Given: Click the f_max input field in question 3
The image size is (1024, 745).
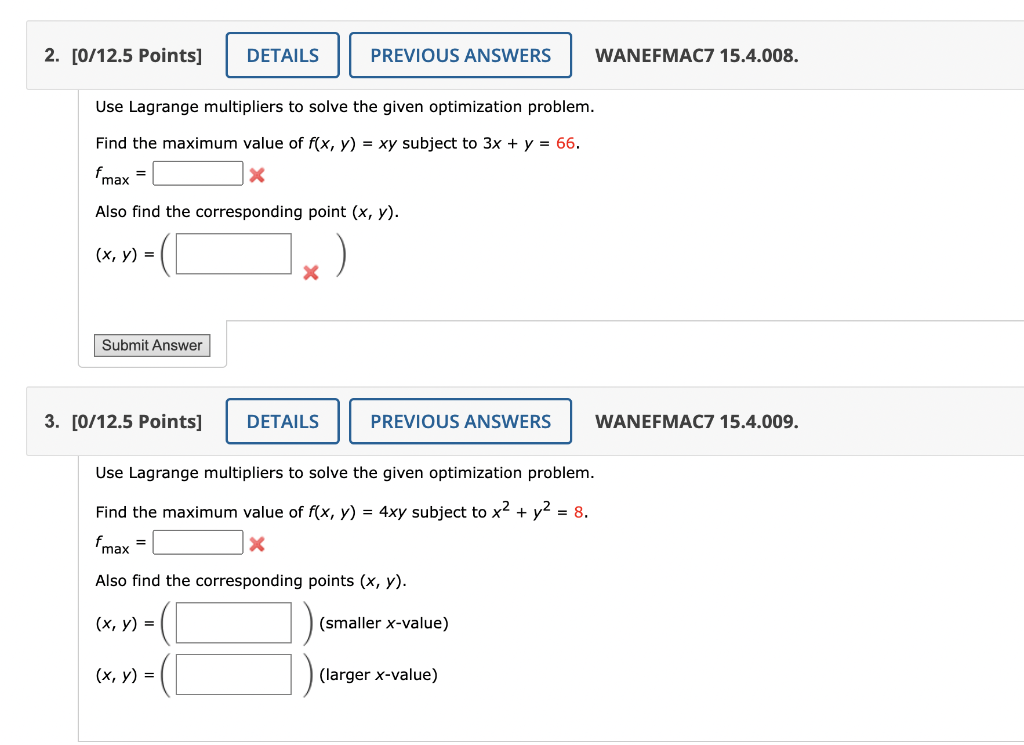Looking at the screenshot, I should coord(197,542).
